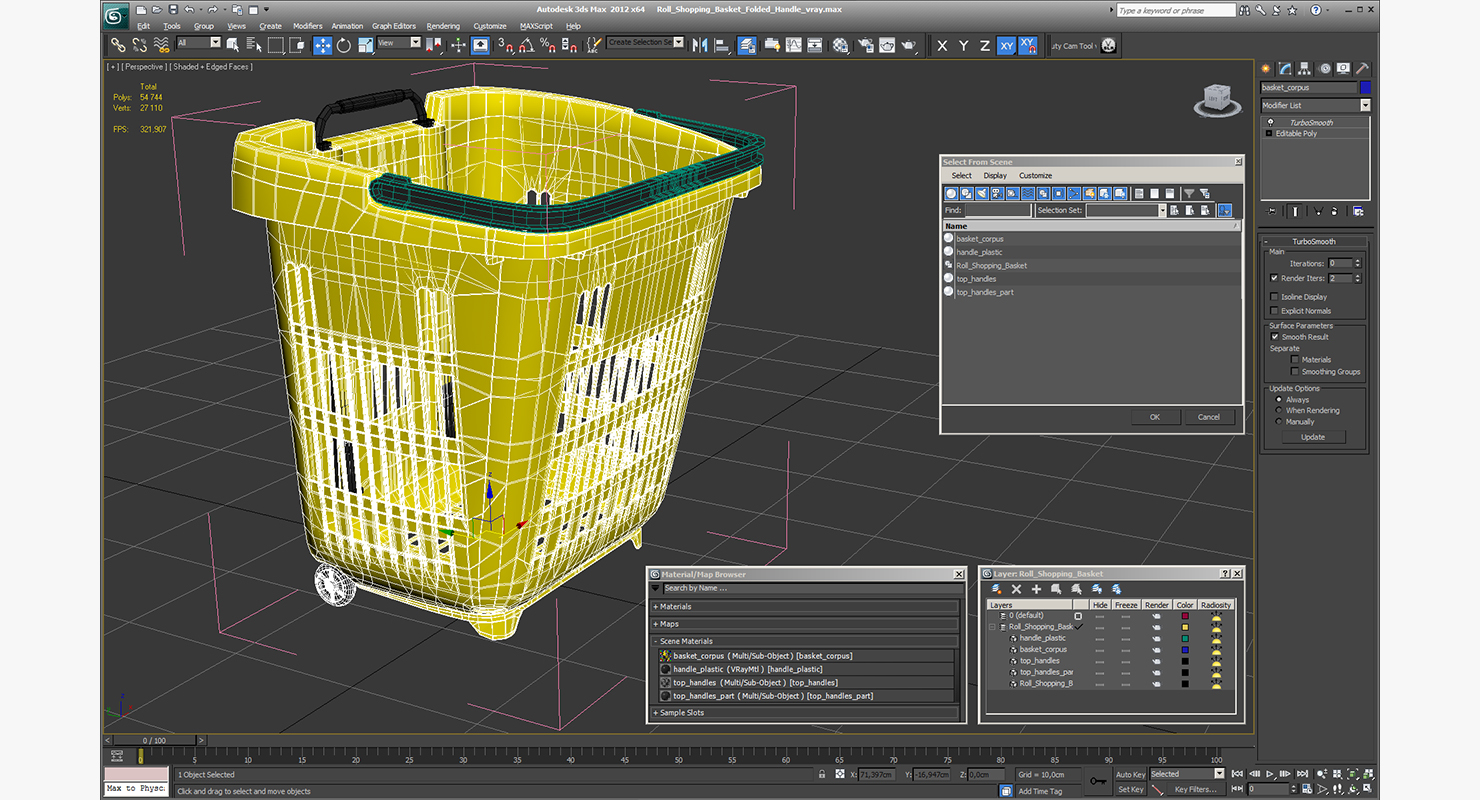This screenshot has height=800, width=1480.
Task: Restrict transform to the XY plane
Action: (1006, 46)
